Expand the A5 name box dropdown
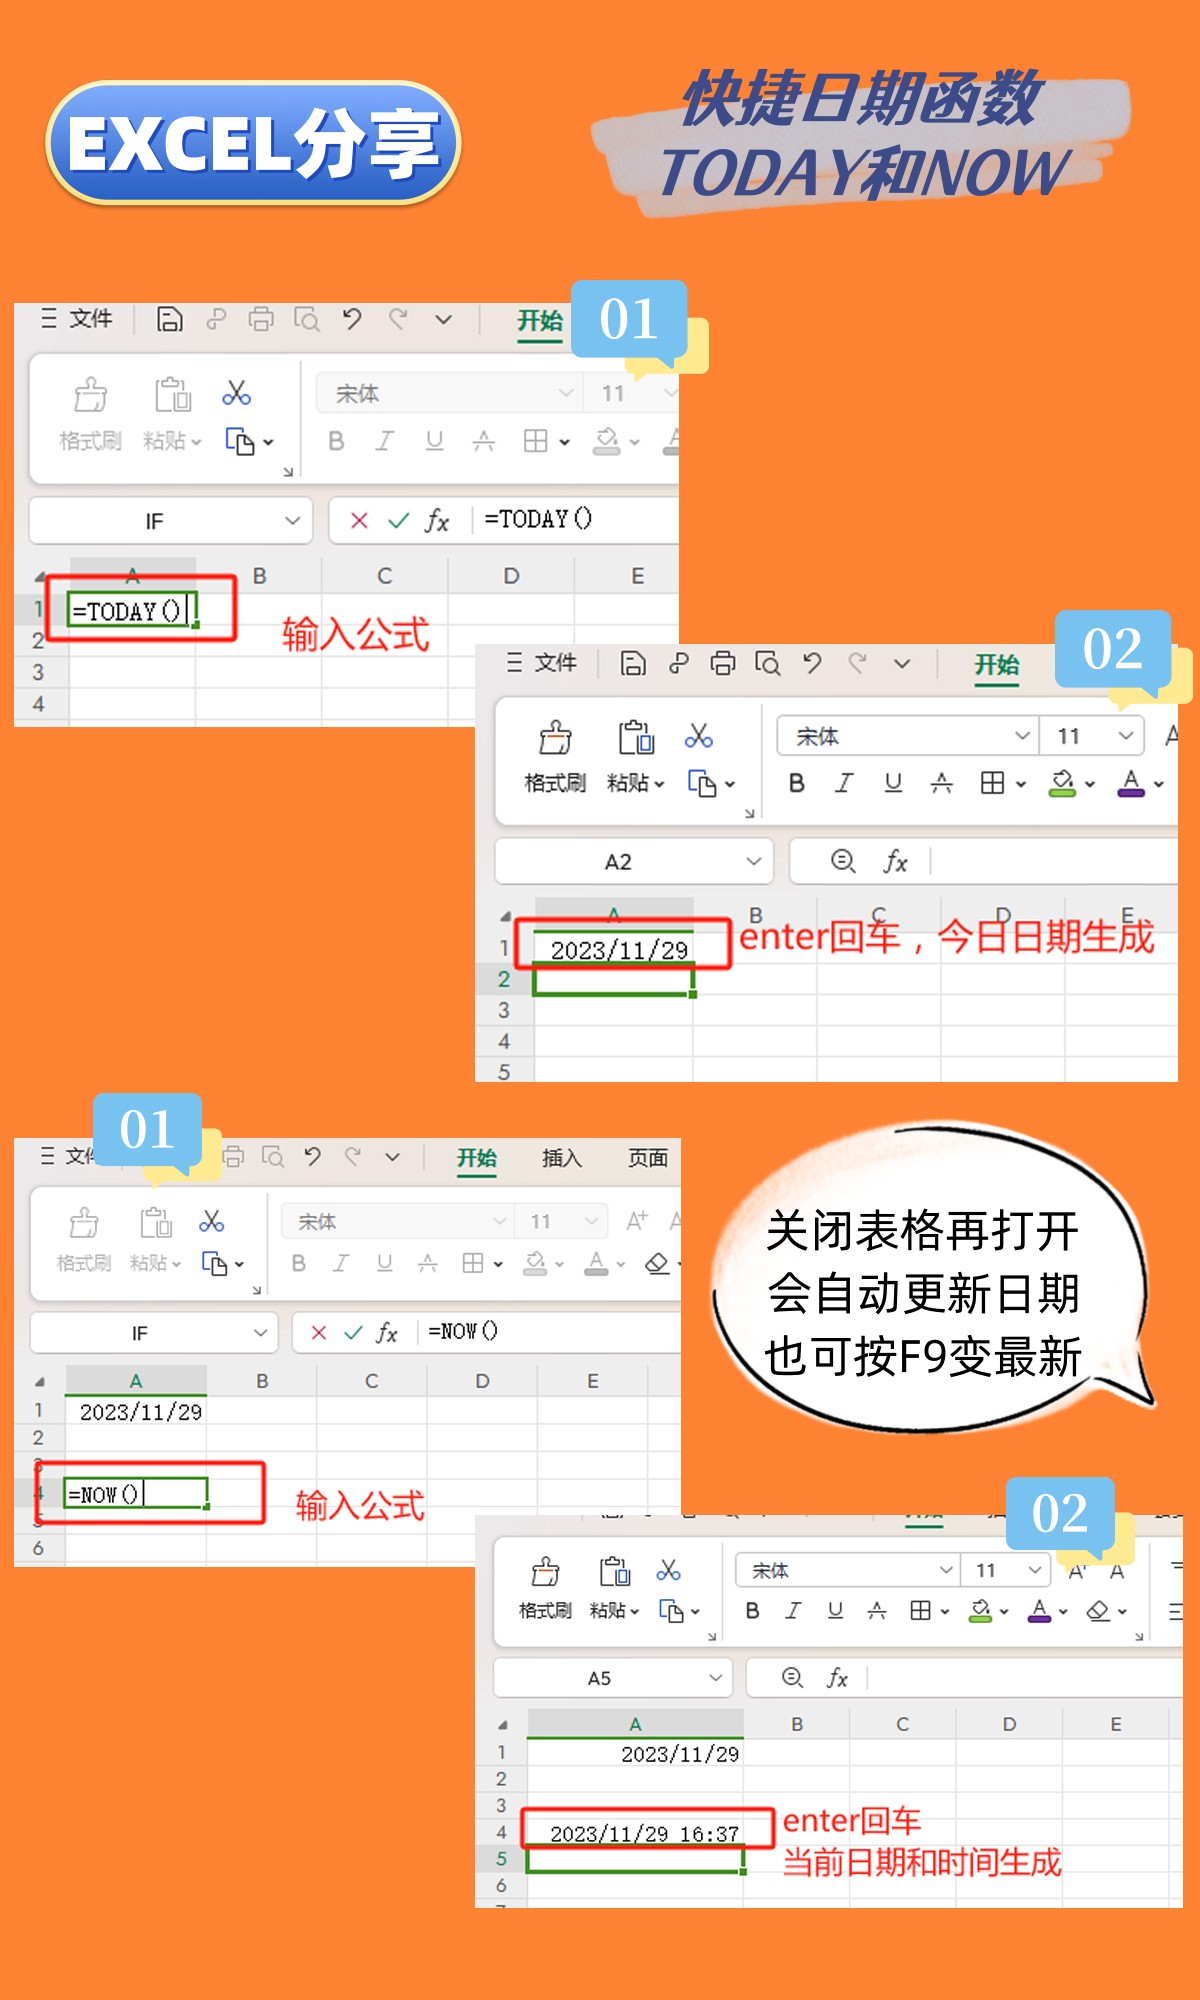This screenshot has height=2000, width=1200. point(716,1678)
